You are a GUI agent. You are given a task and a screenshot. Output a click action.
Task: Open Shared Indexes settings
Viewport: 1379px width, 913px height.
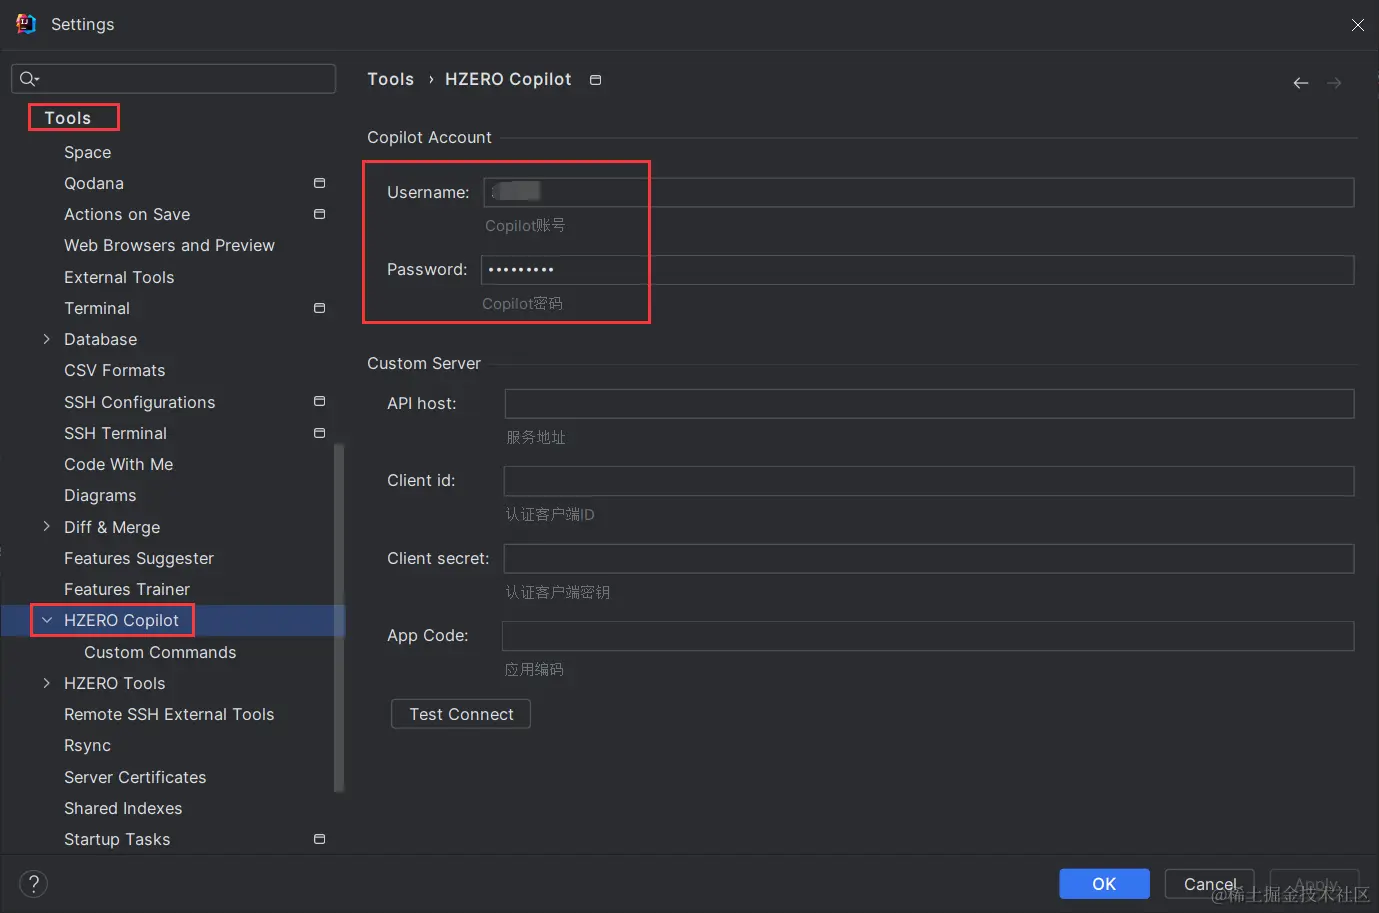[x=123, y=808]
